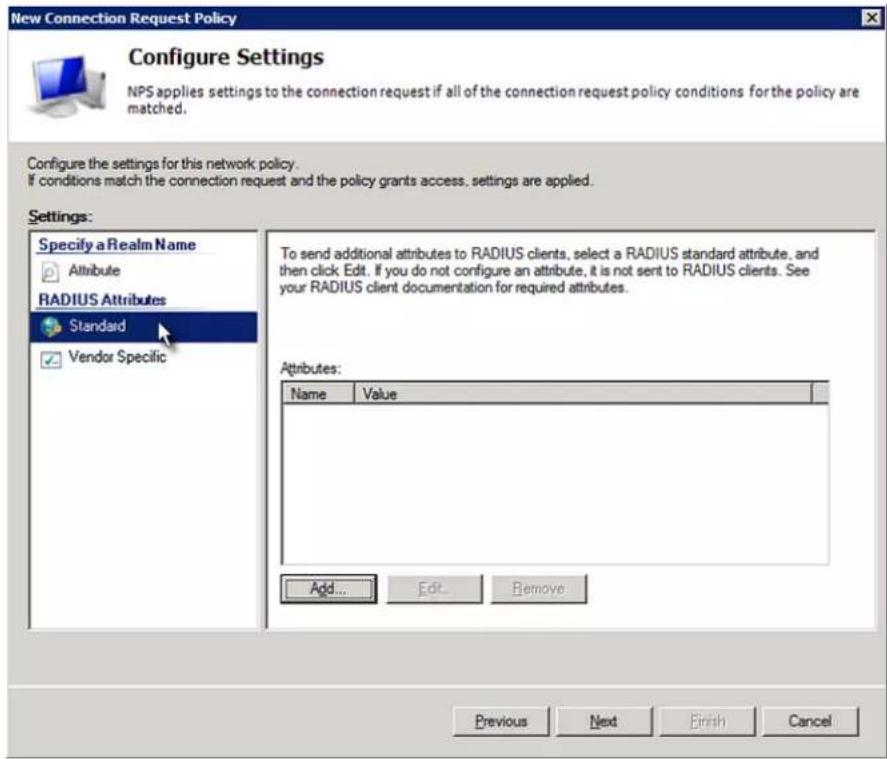The image size is (887, 759).
Task: Cancel the New Connection Request Policy wizard
Action: click(810, 721)
